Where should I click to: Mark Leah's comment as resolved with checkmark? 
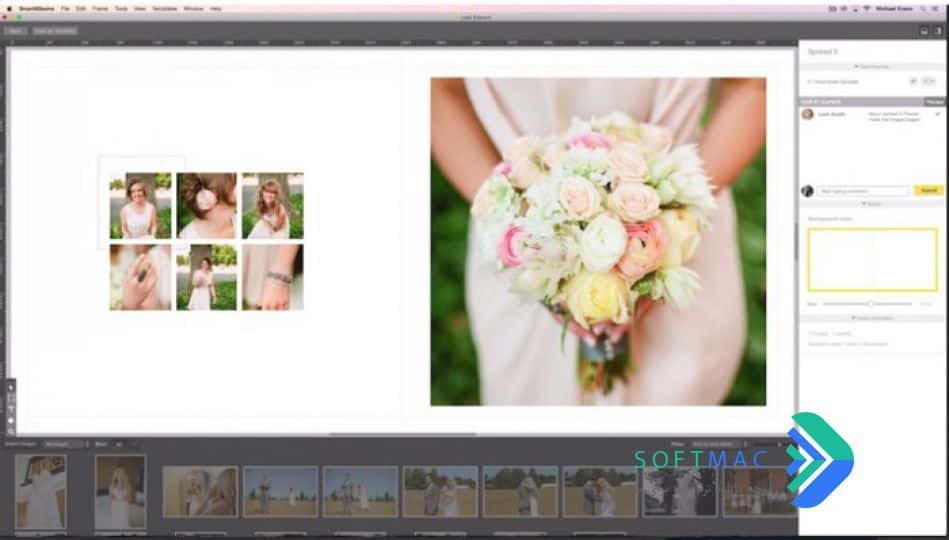coord(938,114)
